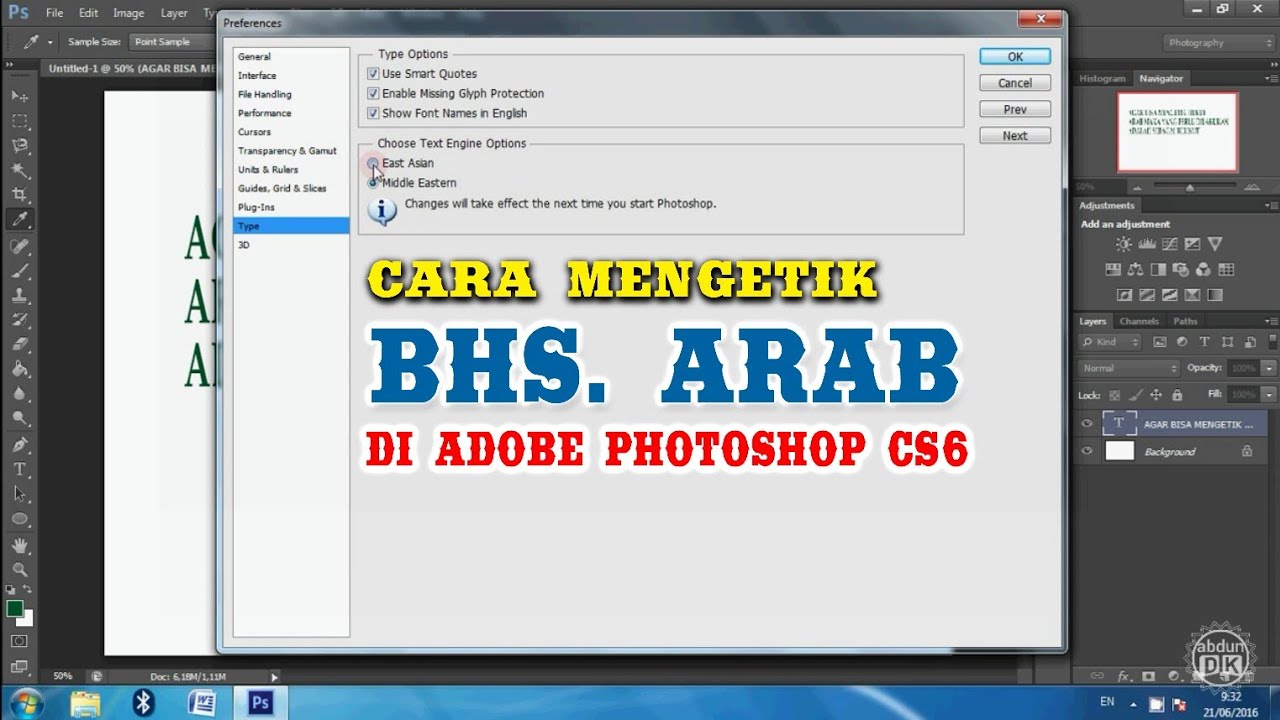Select the Rectangular Marquee tool
Screen dimensions: 1280x720
pos(19,121)
